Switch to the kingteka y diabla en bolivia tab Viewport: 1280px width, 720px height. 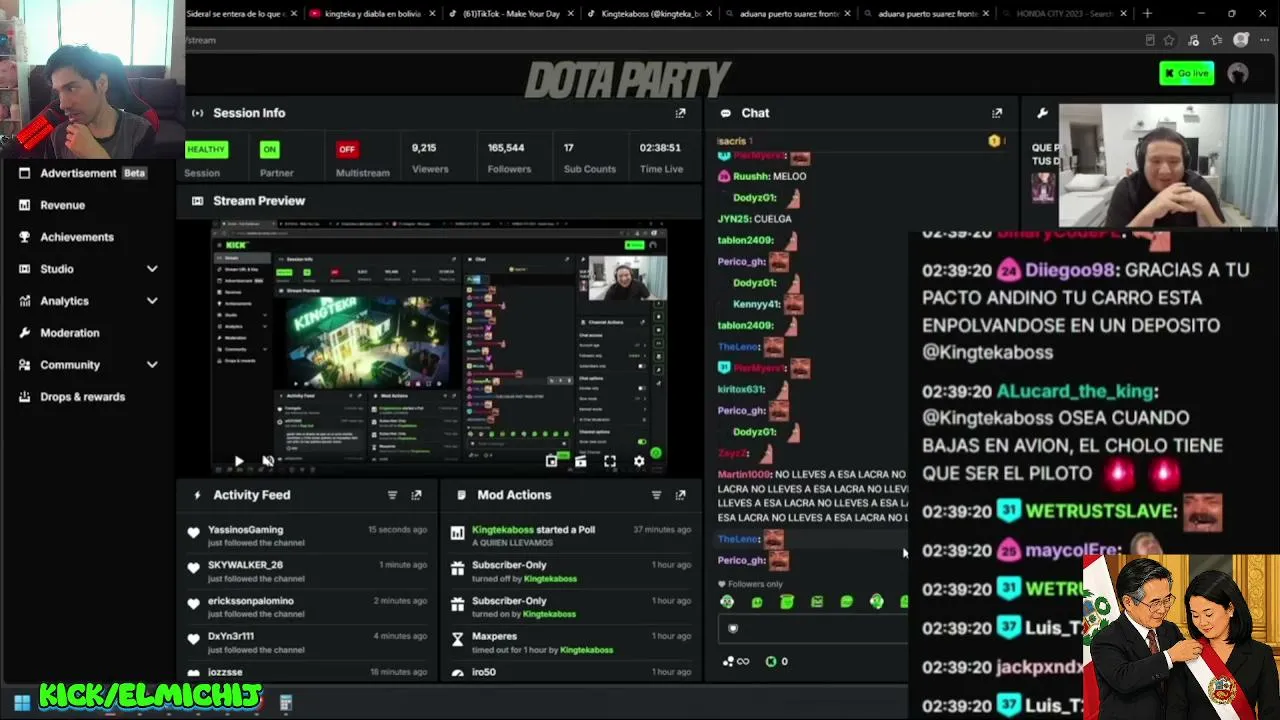(x=371, y=14)
